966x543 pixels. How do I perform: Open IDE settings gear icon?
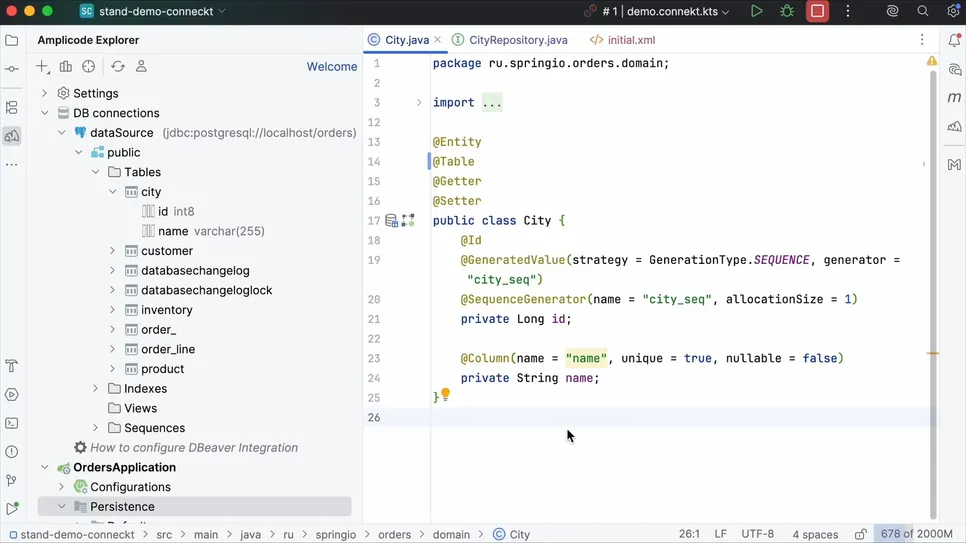(952, 12)
